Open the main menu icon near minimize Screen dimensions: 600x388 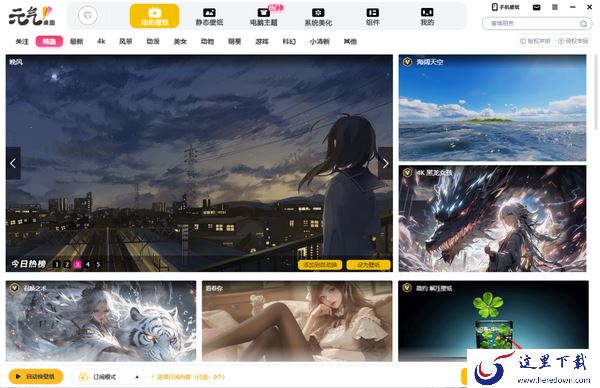555,7
